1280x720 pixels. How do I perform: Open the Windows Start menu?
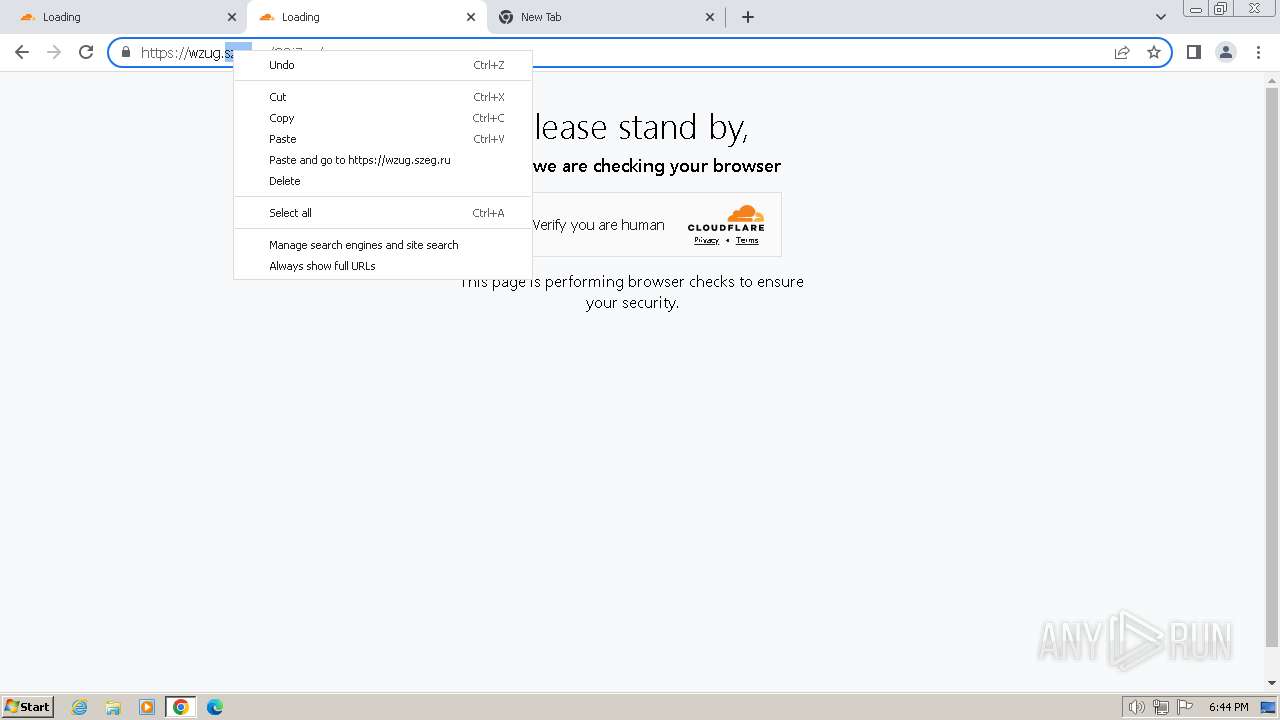27,707
